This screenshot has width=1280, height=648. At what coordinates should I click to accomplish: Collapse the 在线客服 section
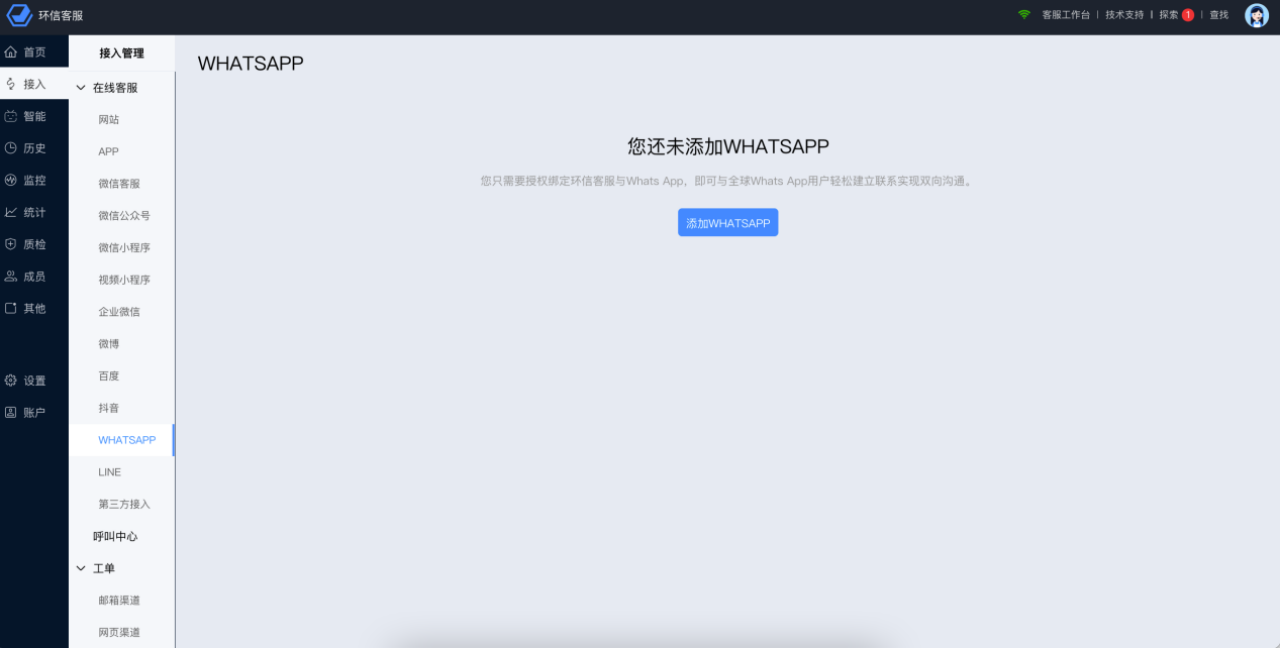(x=81, y=88)
